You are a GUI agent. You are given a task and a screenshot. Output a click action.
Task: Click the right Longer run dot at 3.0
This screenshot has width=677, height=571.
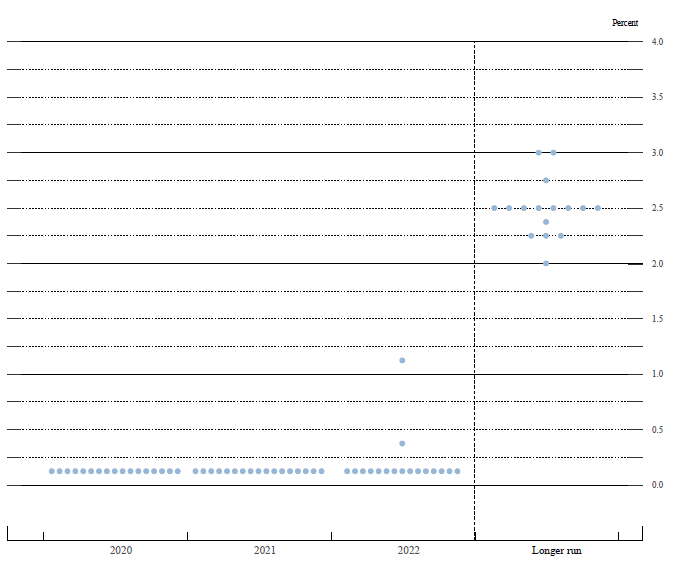click(553, 153)
